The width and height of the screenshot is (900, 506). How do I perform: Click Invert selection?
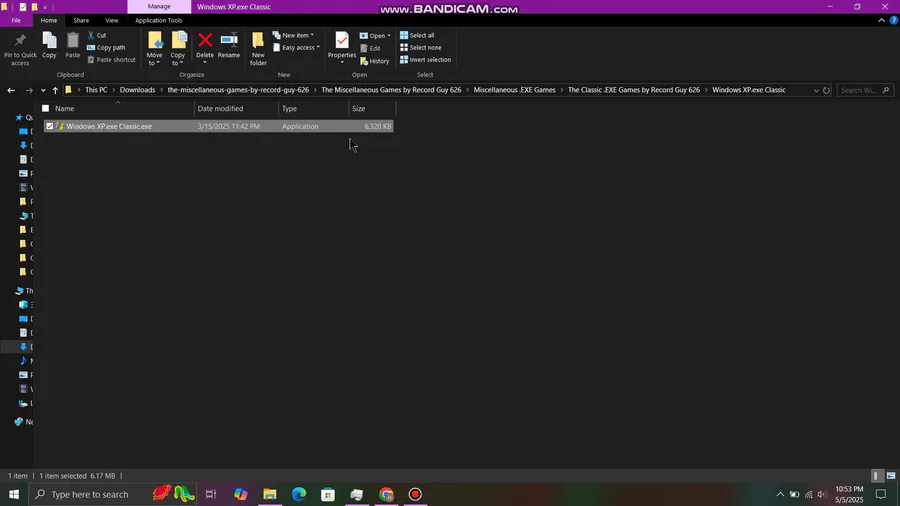[x=425, y=60]
